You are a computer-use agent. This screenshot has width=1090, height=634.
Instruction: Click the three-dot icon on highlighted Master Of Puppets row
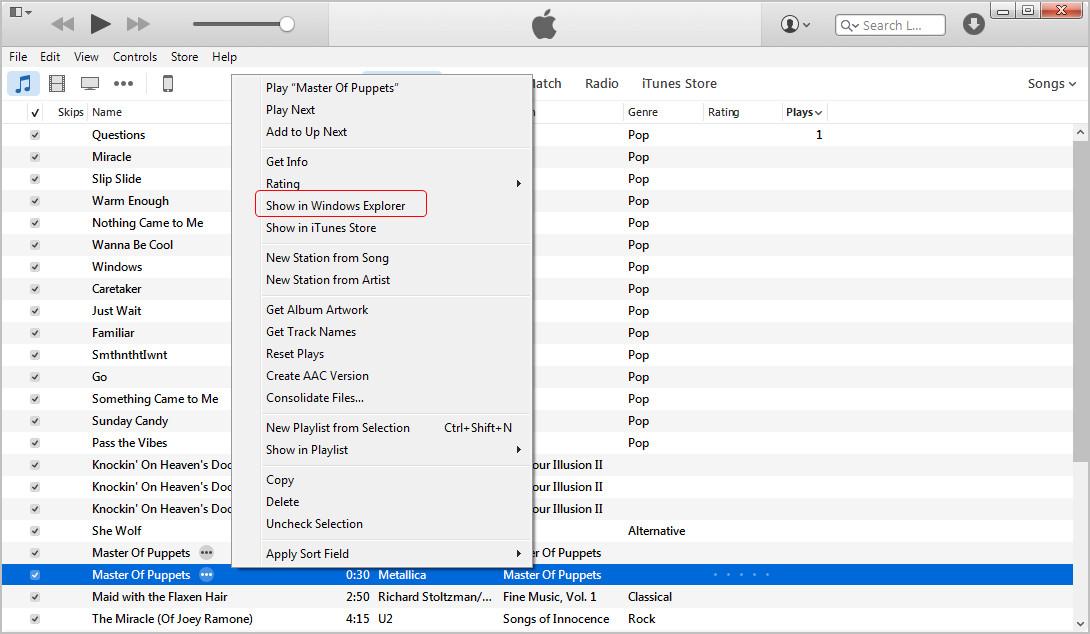click(206, 575)
